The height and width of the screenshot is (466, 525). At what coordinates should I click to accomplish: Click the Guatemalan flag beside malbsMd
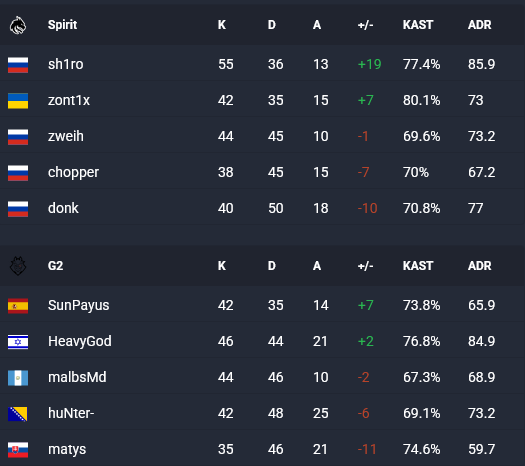18,378
